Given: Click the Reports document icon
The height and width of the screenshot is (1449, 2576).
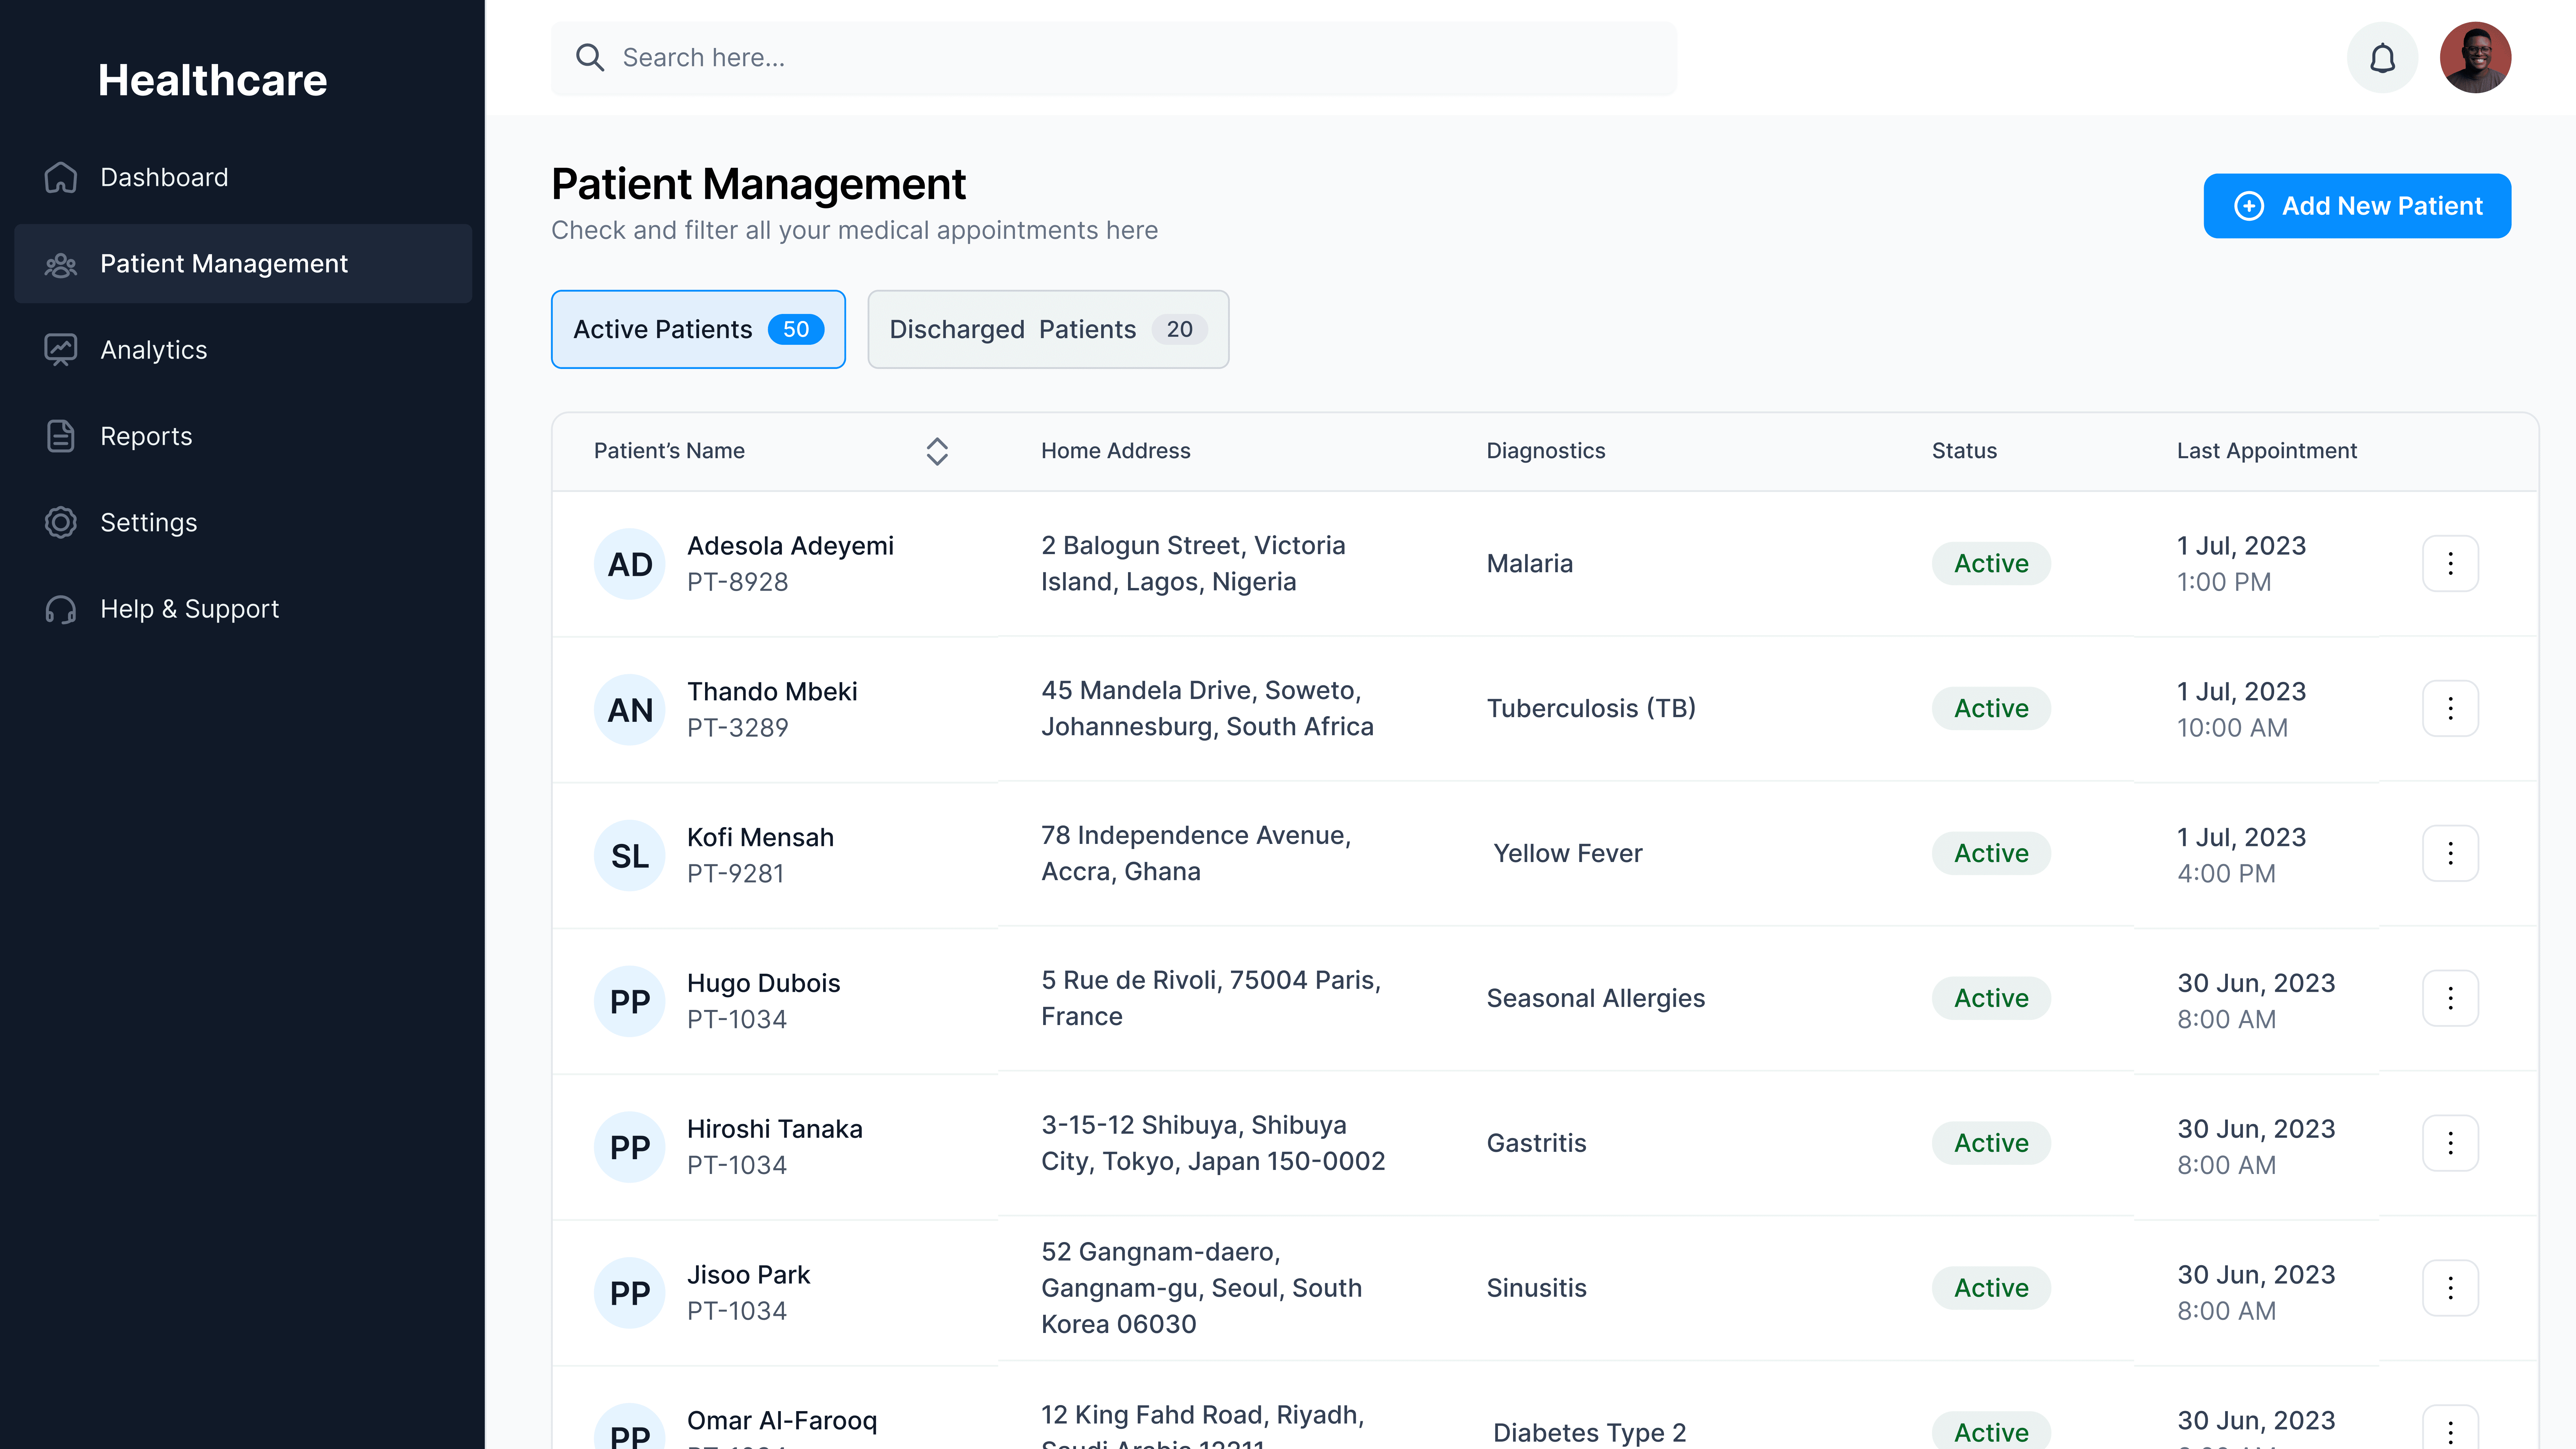Looking at the screenshot, I should 61,436.
